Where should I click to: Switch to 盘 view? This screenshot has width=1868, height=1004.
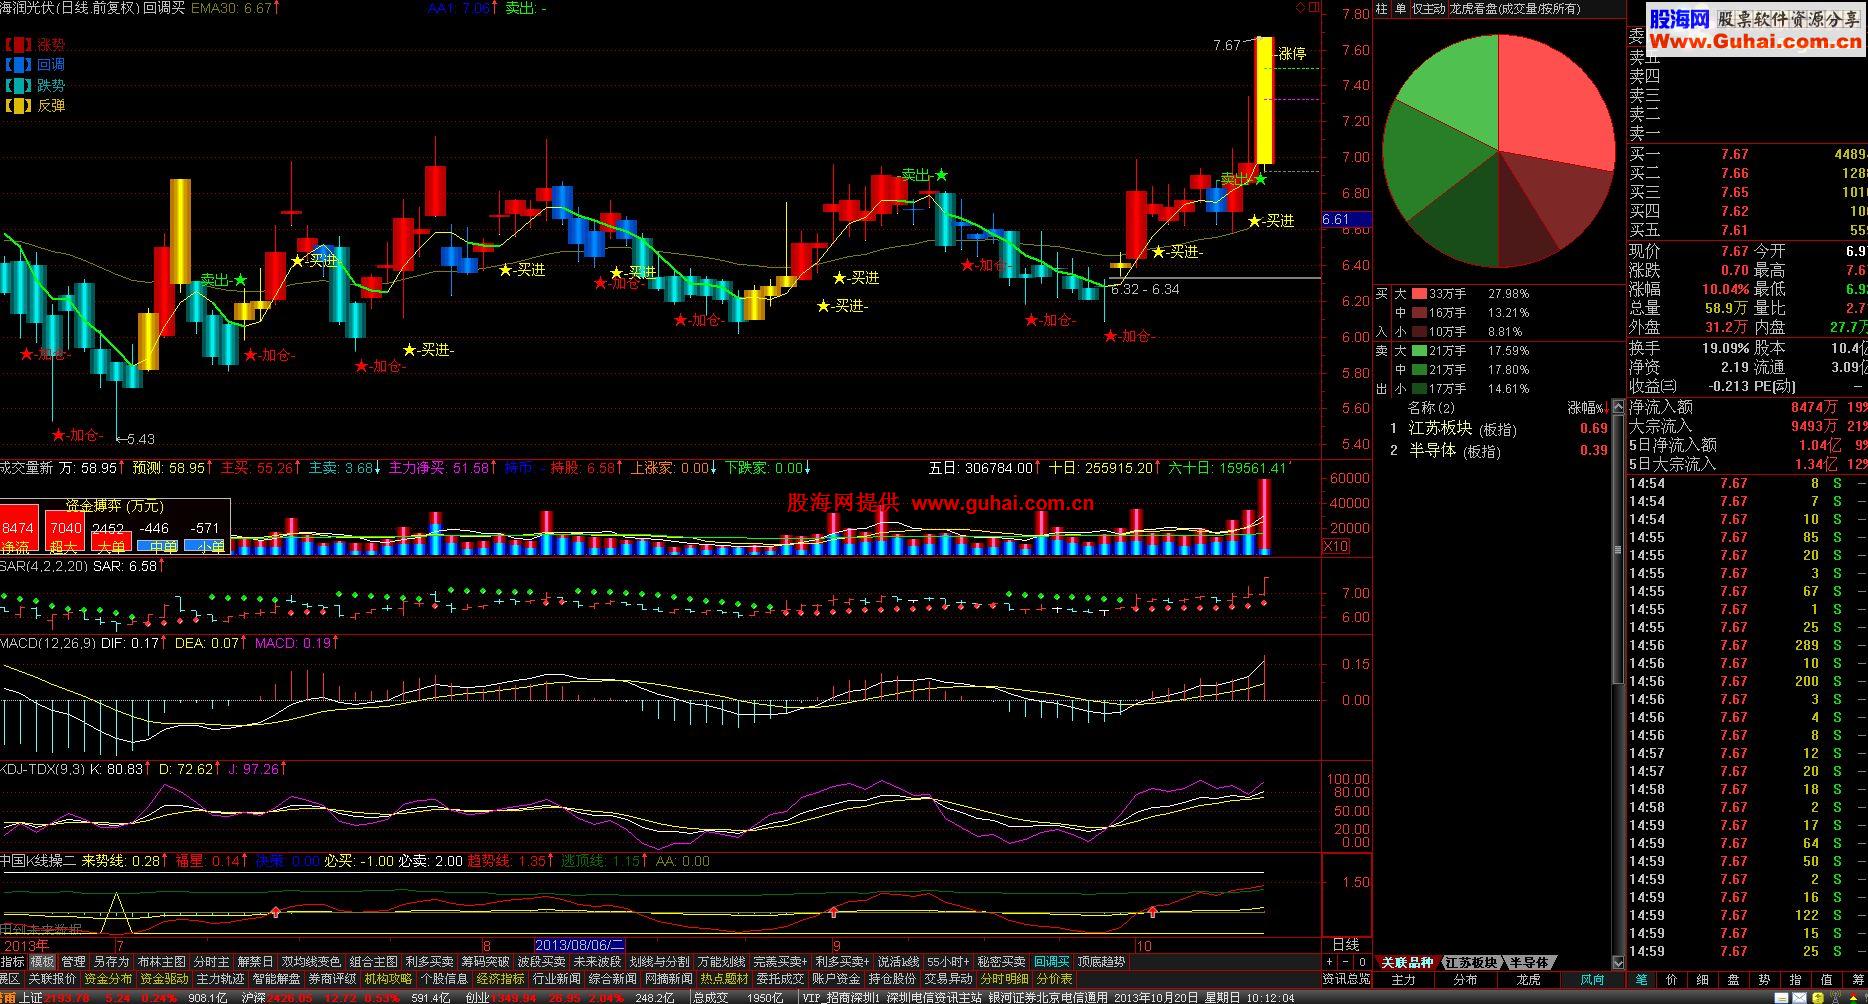tap(1734, 980)
